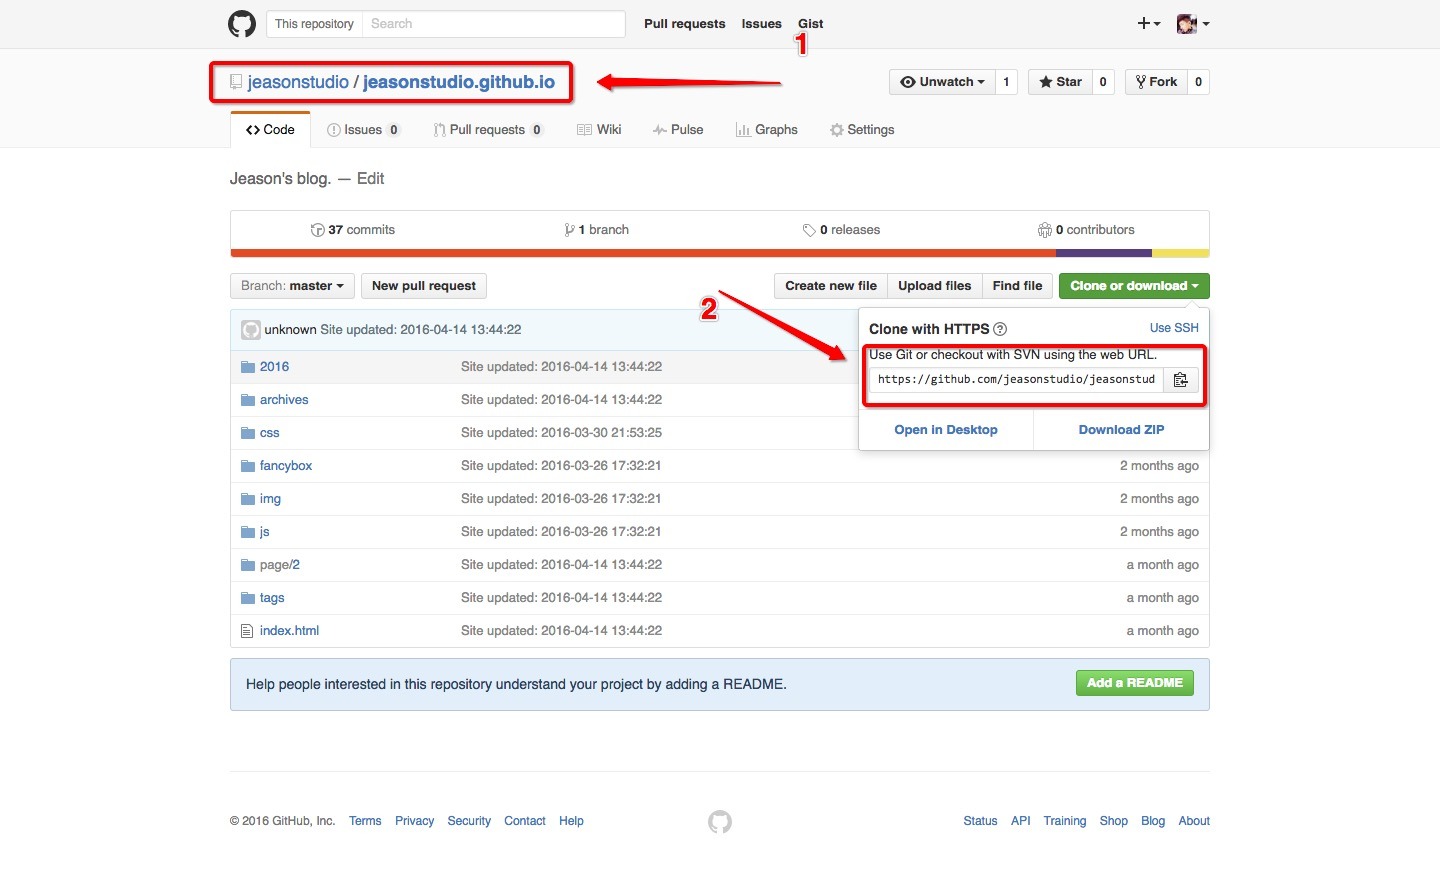Star this repository
Viewport: 1440px width, 870px height.
pos(1060,82)
